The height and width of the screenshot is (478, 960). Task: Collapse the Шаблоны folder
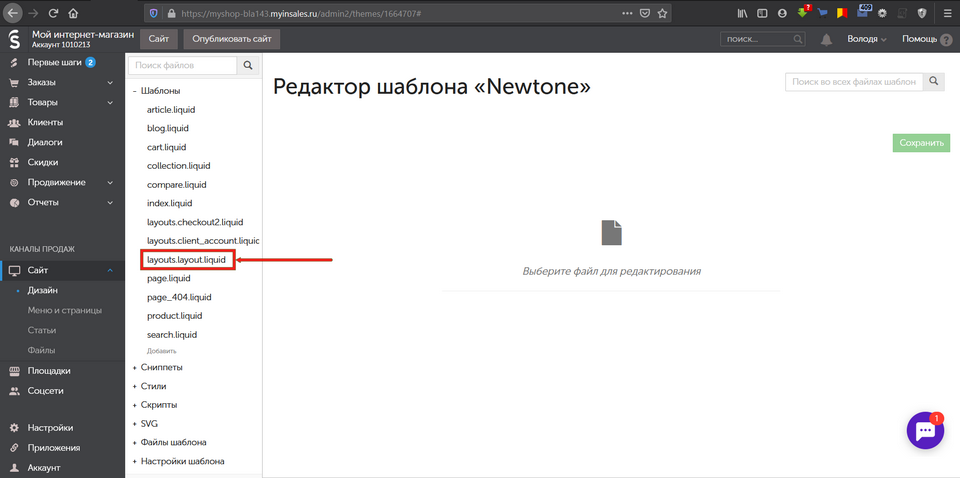click(x=160, y=91)
